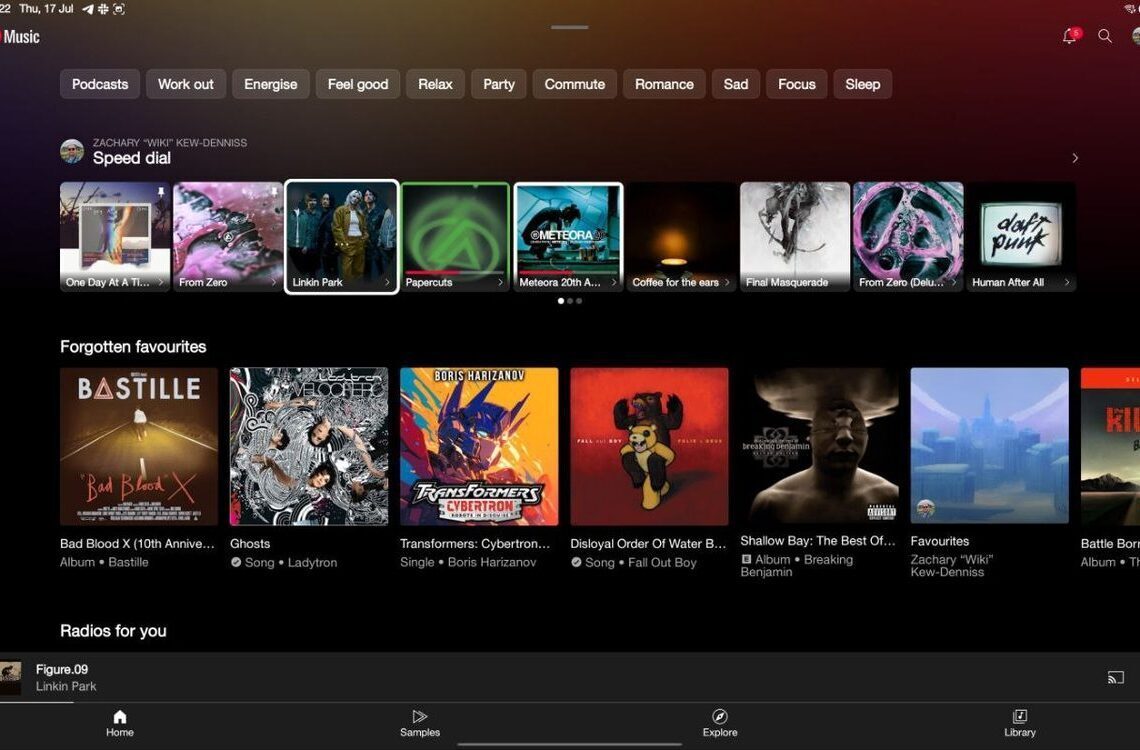Go to Home tab
Screen dimensions: 1140x750
(120, 724)
